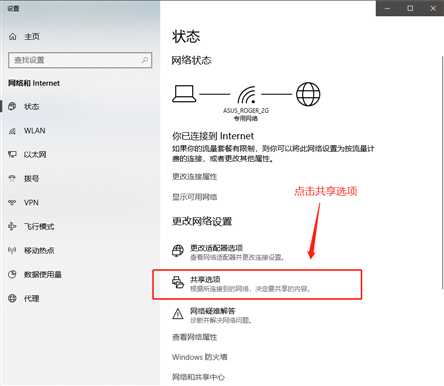Open 更改适配器选项
Image resolution: width=444 pixels, height=386 pixels.
pos(229,252)
